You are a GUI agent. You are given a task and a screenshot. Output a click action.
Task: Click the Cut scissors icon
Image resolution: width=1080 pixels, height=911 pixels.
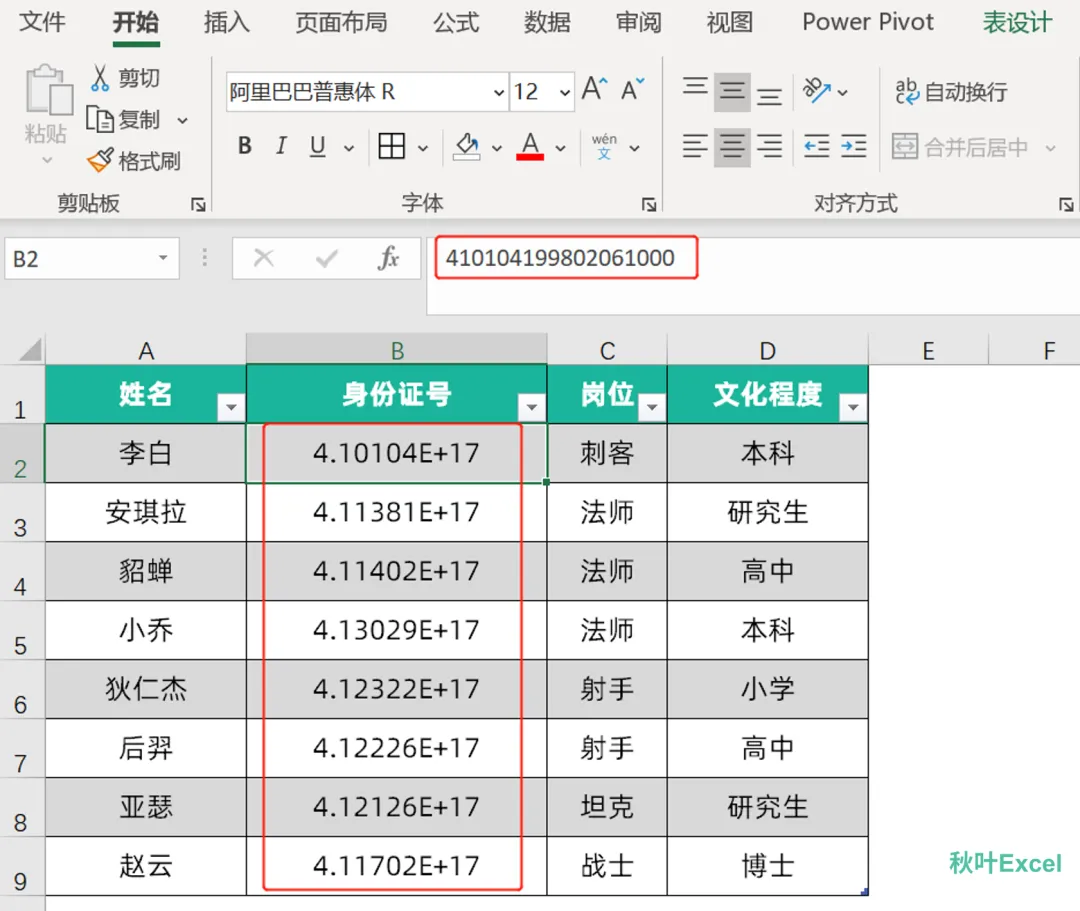point(100,78)
